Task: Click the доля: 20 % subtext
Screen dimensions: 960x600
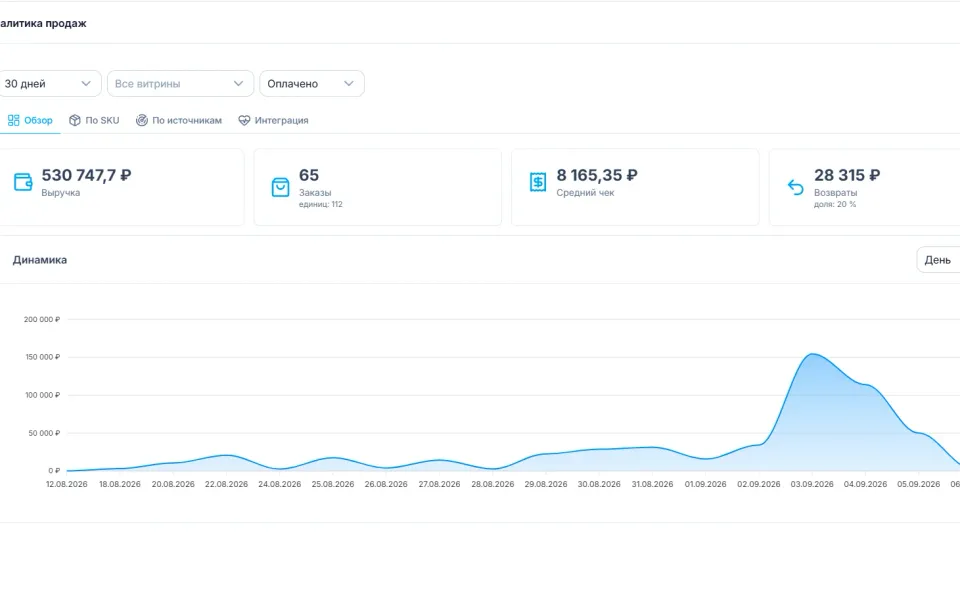Action: click(835, 204)
